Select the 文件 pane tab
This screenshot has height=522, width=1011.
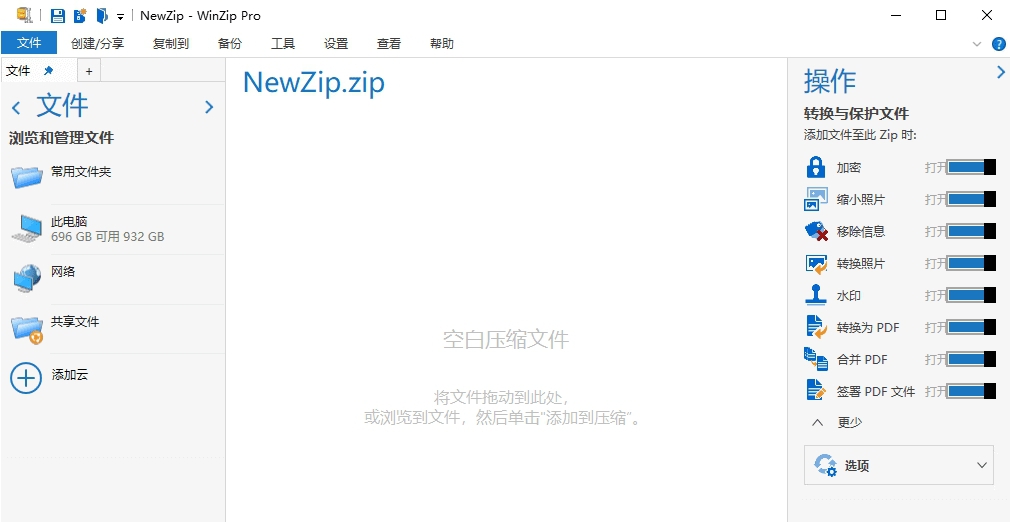(18, 71)
